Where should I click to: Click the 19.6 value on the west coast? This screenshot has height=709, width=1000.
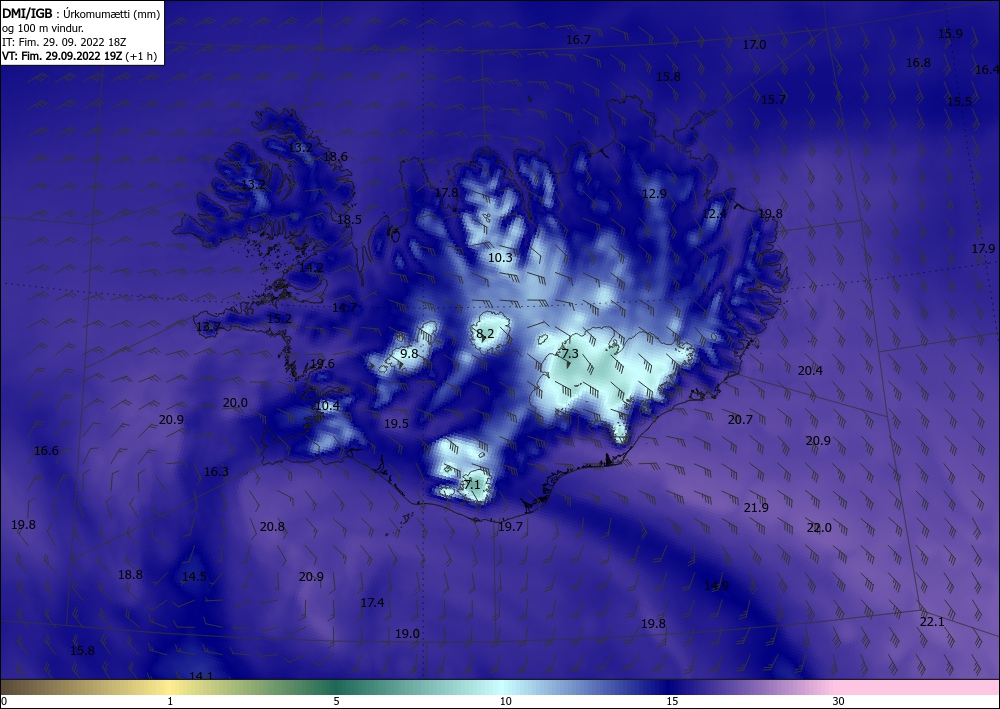point(322,363)
